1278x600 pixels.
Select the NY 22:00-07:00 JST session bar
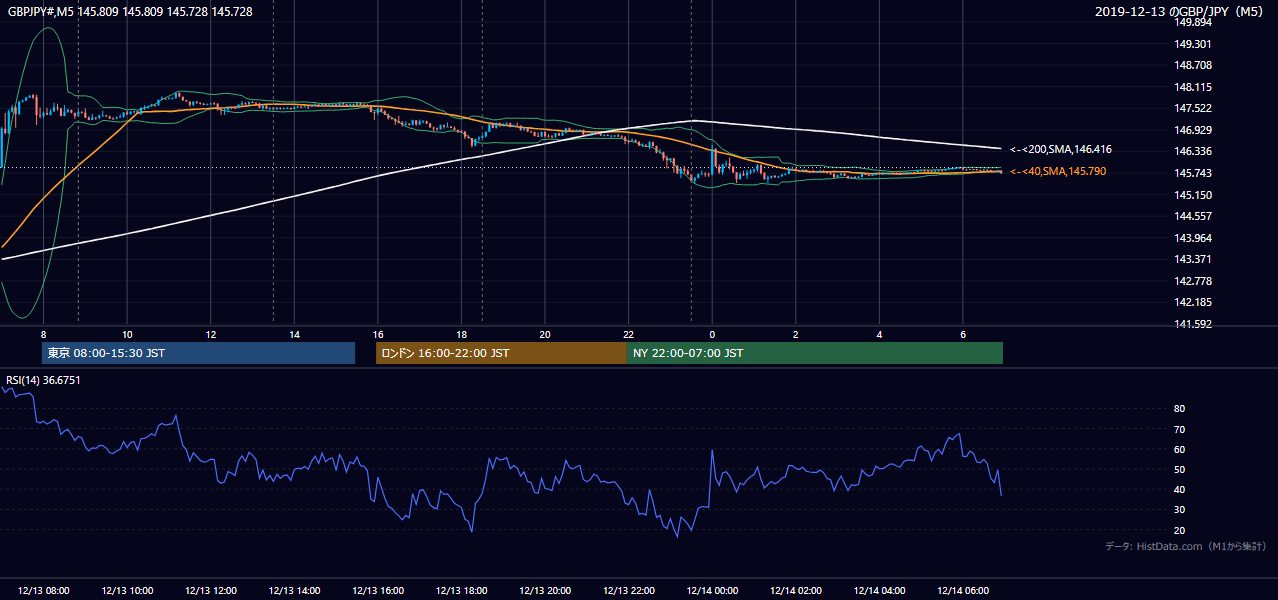tap(815, 353)
